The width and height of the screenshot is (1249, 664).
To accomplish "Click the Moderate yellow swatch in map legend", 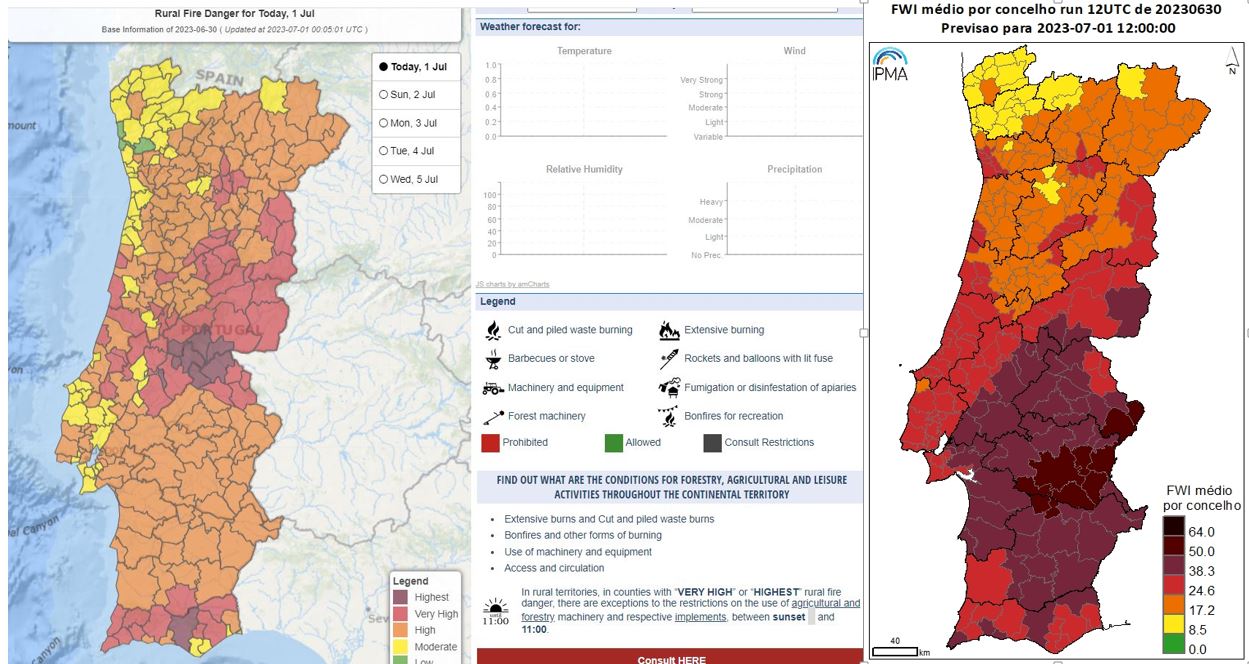I will pyautogui.click(x=400, y=646).
